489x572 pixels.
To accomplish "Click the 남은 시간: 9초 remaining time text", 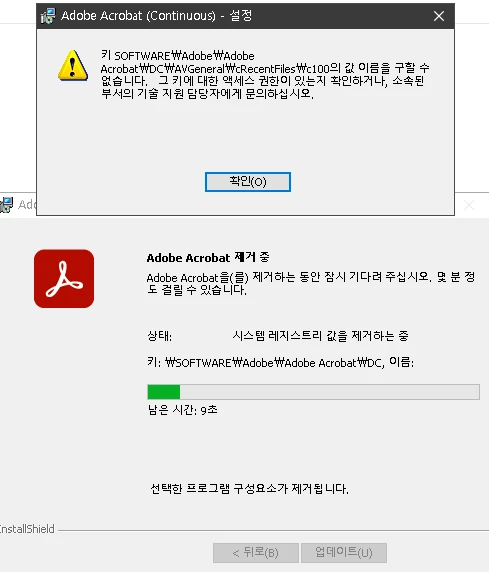I will pos(182,410).
